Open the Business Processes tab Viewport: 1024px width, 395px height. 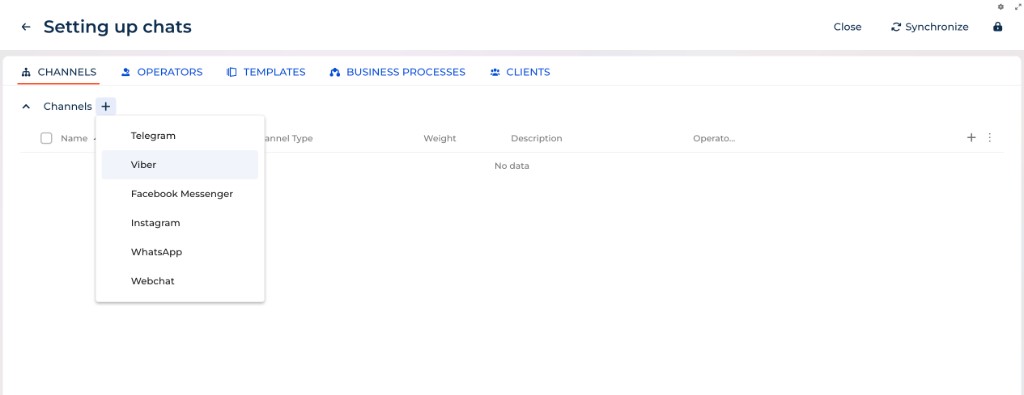(x=398, y=72)
